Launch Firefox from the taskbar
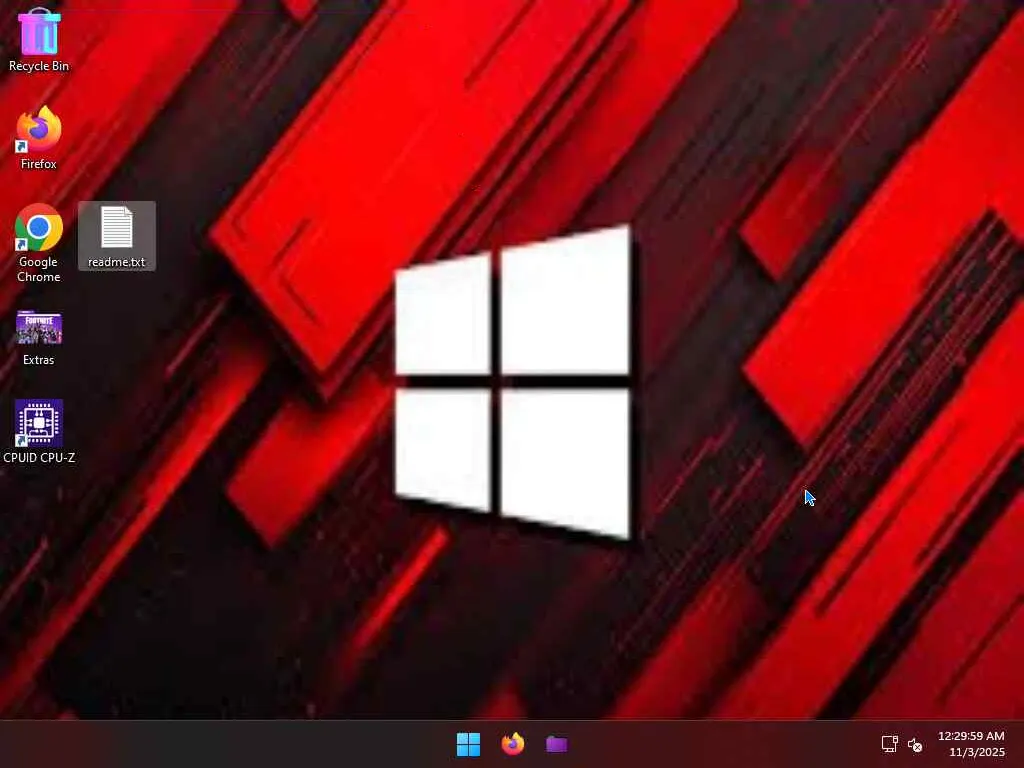 coord(513,744)
